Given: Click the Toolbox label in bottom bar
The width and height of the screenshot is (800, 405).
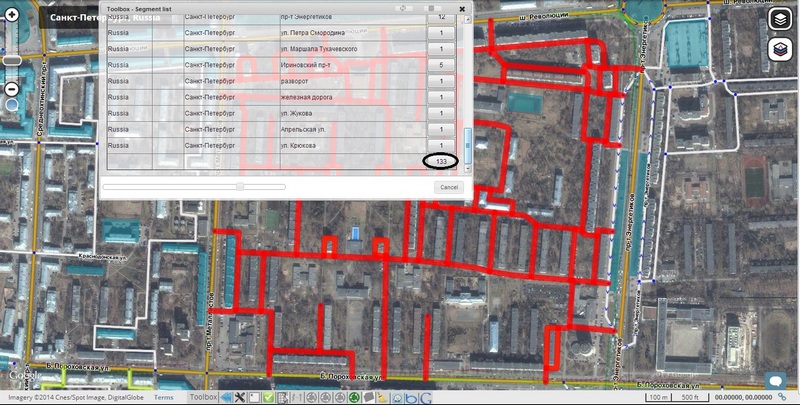Looking at the screenshot, I should (204, 398).
